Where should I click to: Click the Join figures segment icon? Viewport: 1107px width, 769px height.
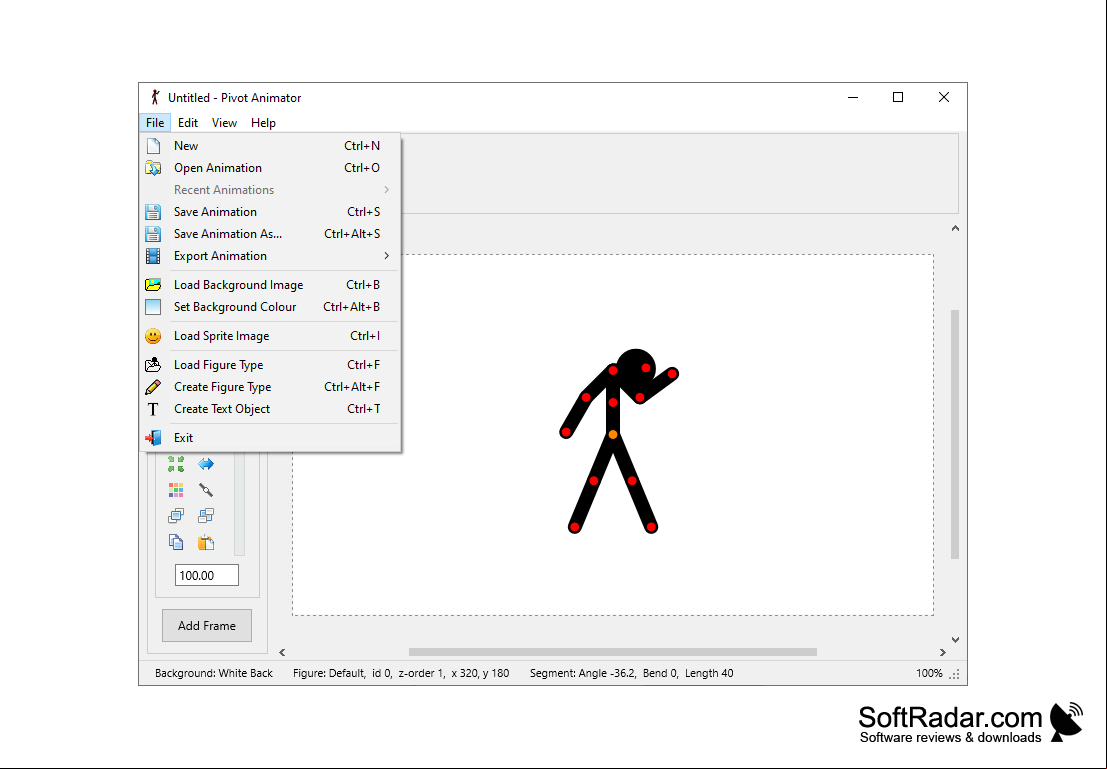206,490
